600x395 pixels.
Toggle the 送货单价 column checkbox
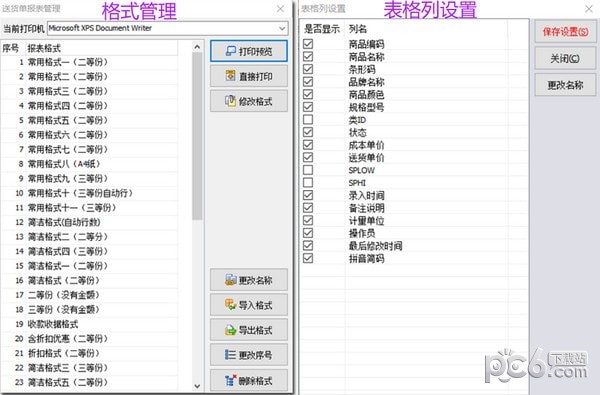pos(308,157)
